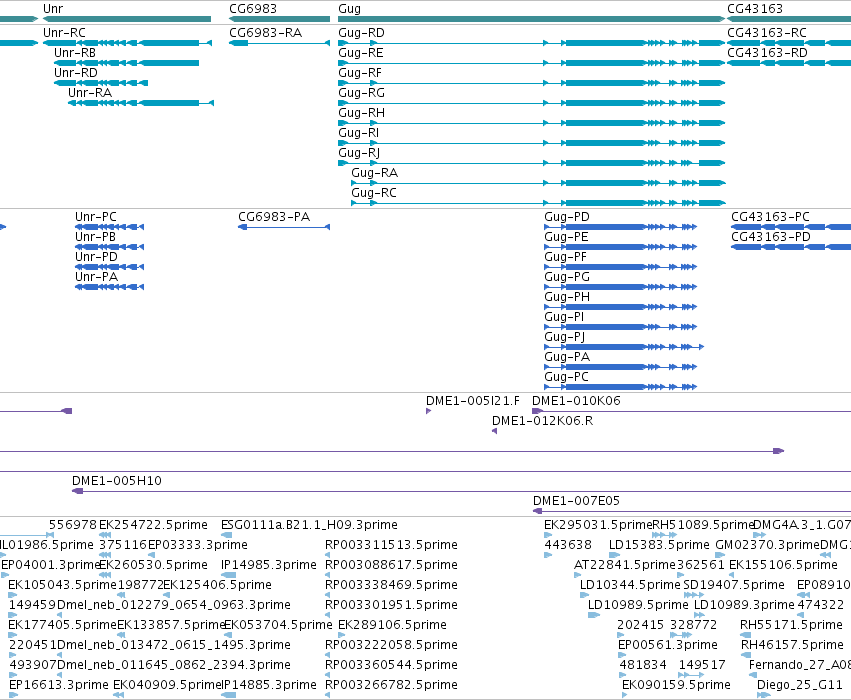Select the Unr-PD protein label
This screenshot has height=700, width=851.
click(96, 257)
